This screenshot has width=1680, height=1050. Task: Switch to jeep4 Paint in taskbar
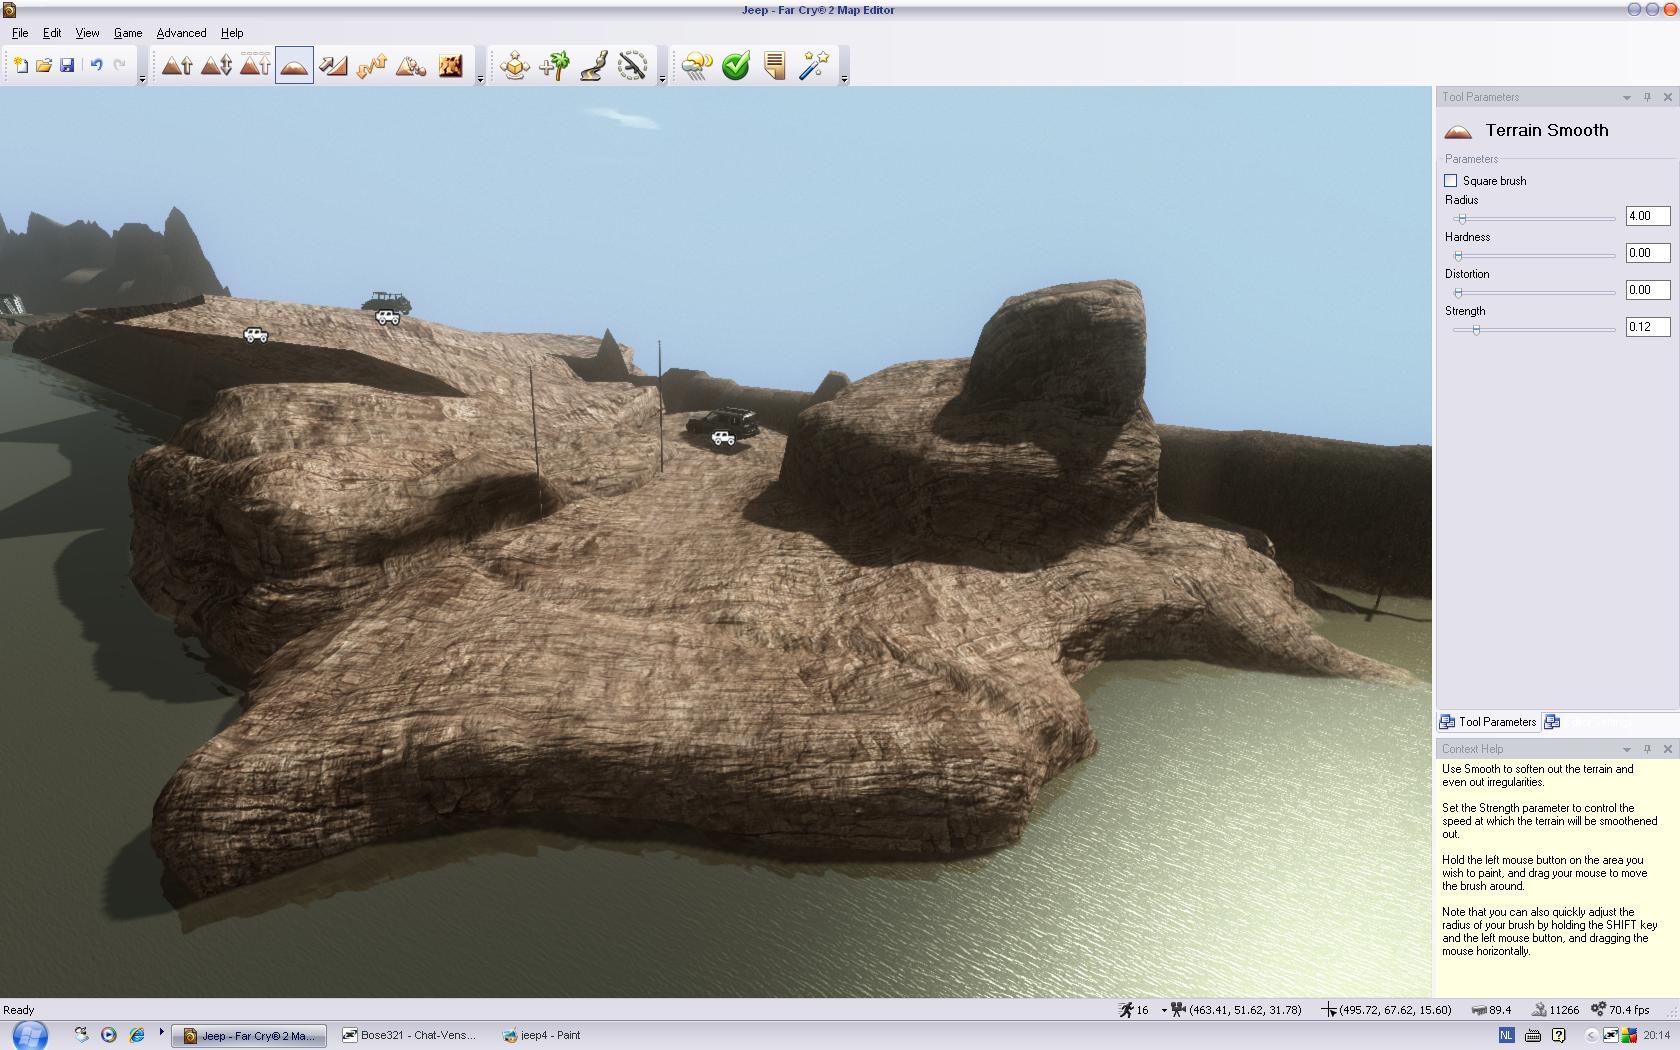pos(542,1036)
